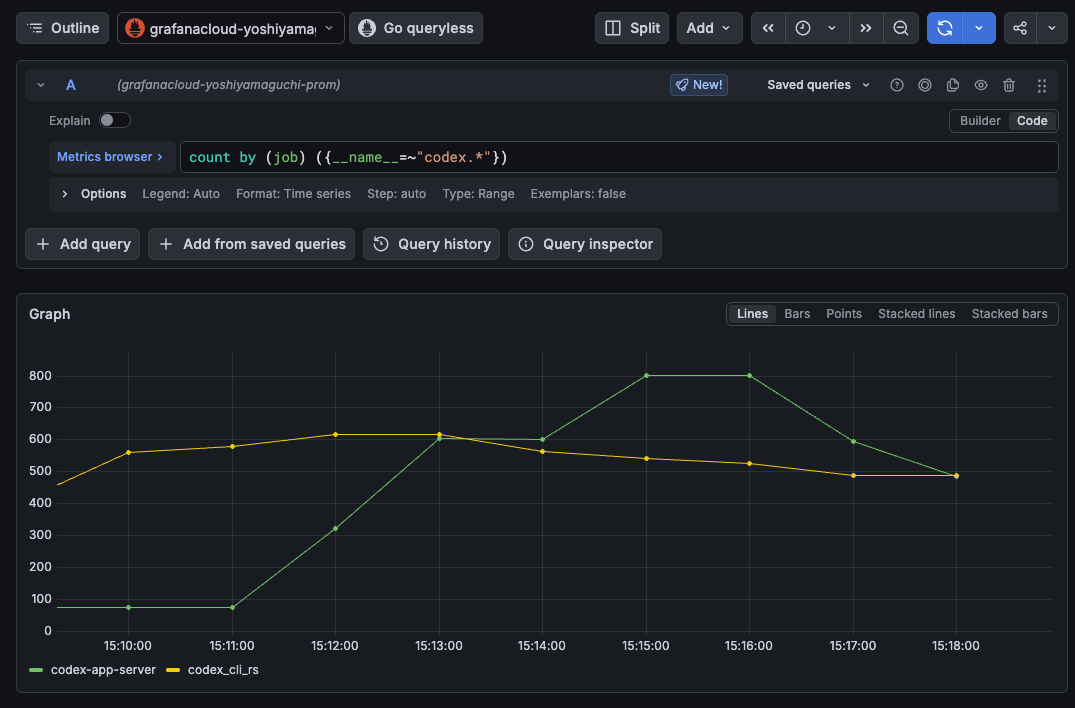
Task: Open the grafanacloud data source picker
Action: [230, 28]
